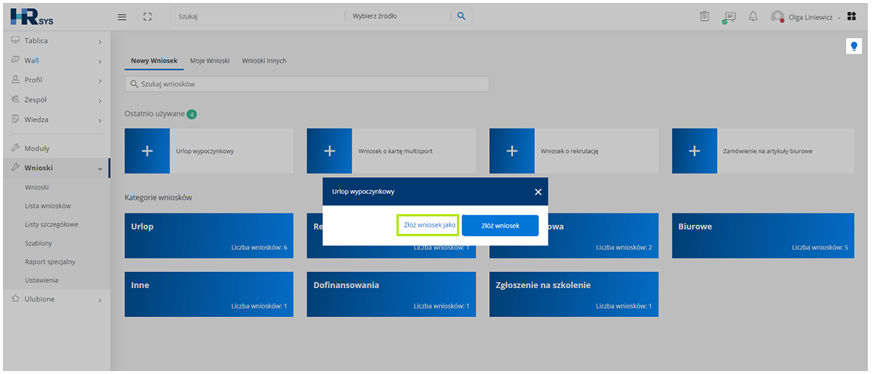Open the Wybierz źródło dropdown

coord(397,16)
